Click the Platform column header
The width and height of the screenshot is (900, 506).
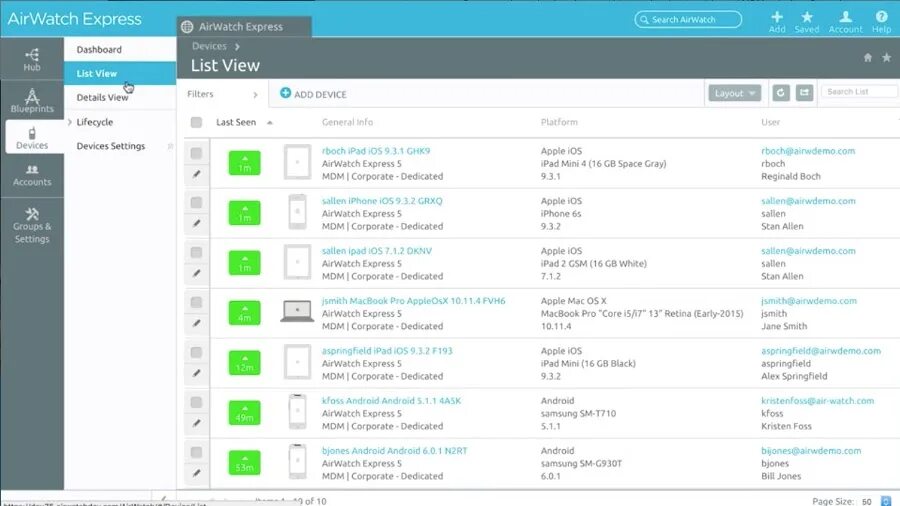(x=559, y=122)
